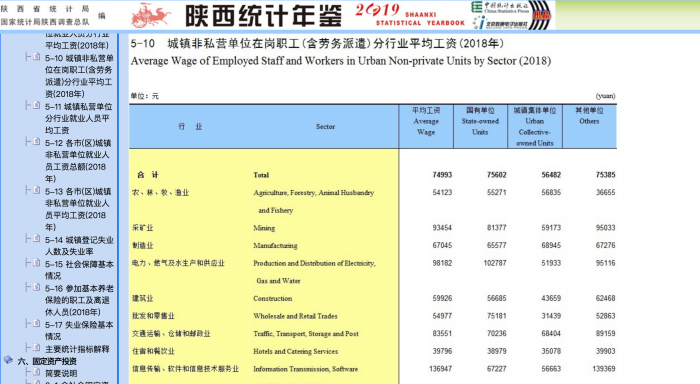Click the book icon next to 六、固定资产投资
Viewport: 700px width, 384px height.
coord(8,360)
